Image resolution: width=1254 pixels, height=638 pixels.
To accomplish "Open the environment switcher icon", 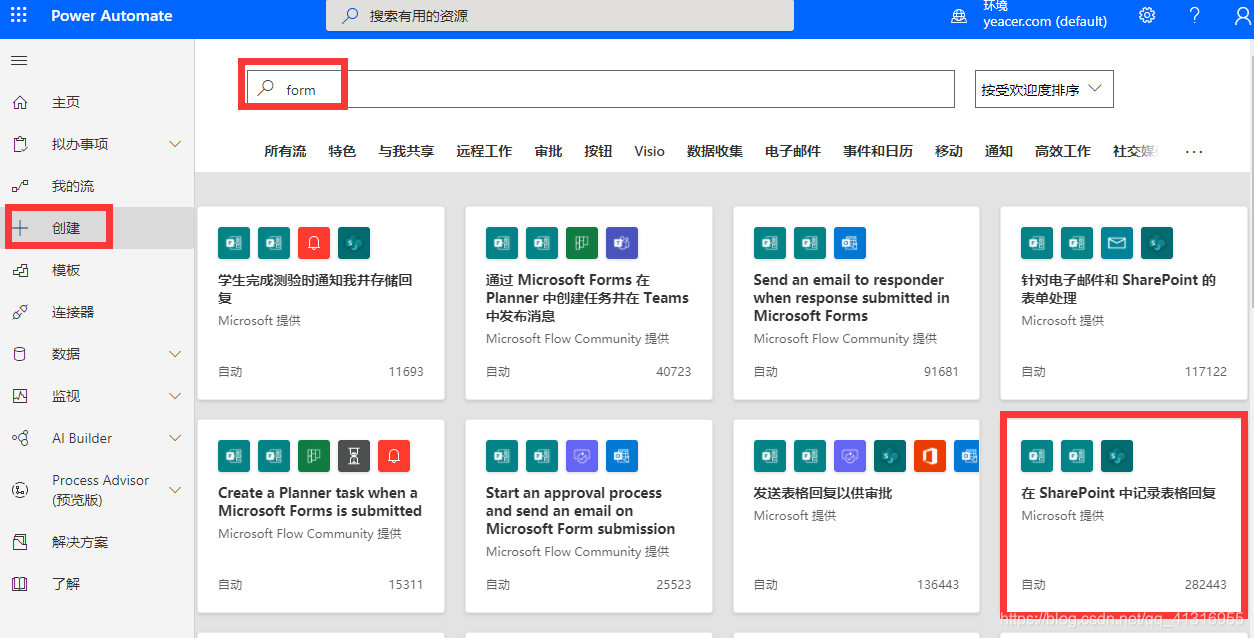I will [x=958, y=15].
